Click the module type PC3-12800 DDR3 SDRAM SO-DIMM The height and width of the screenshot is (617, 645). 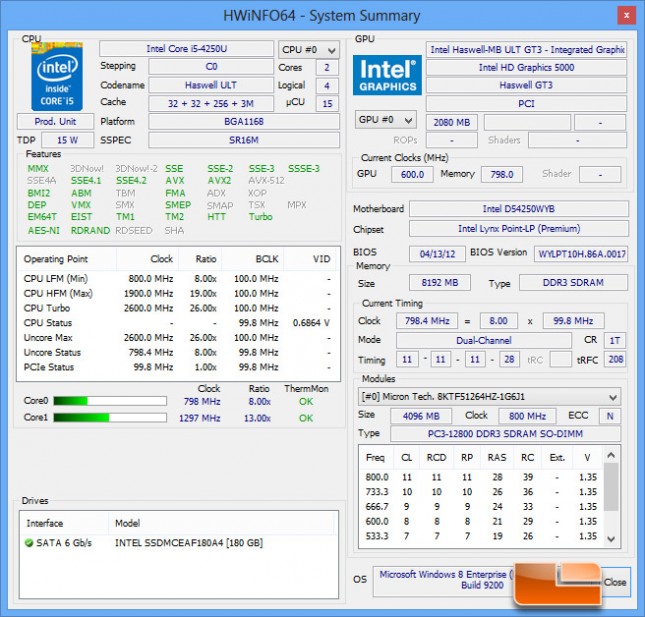[505, 434]
